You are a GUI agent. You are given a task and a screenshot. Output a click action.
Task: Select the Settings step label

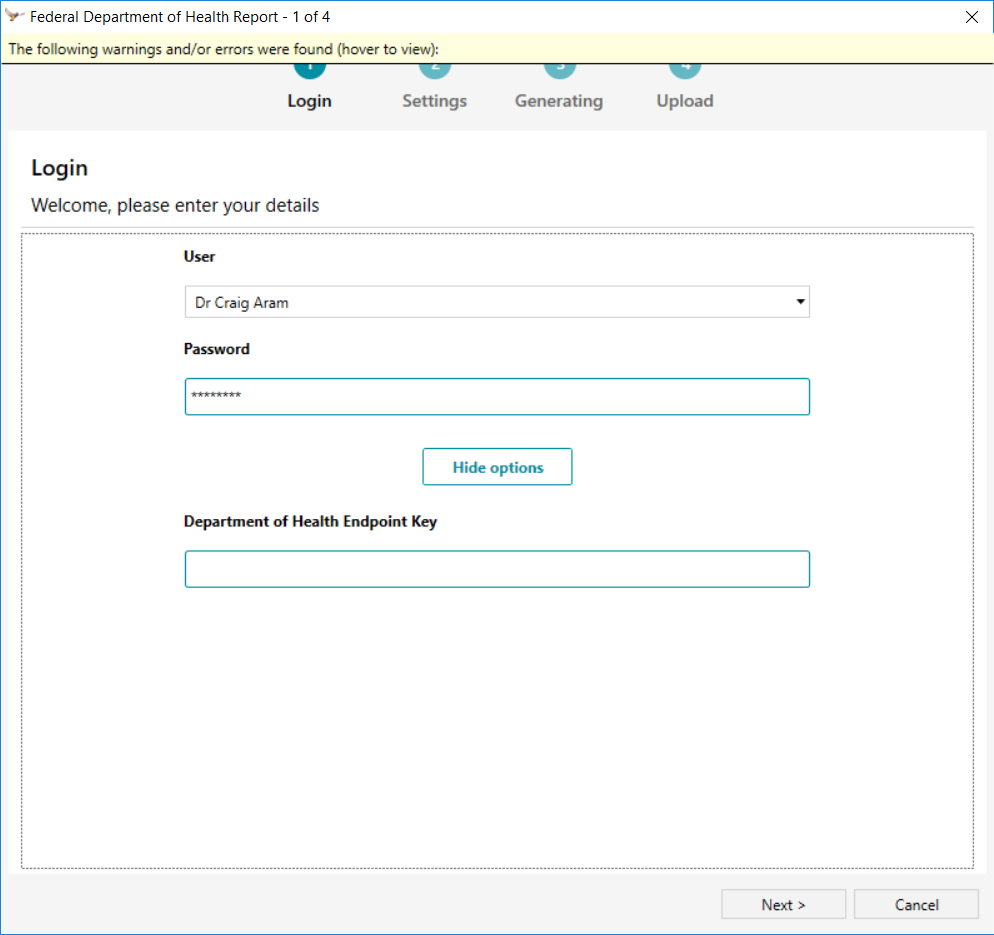[435, 101]
